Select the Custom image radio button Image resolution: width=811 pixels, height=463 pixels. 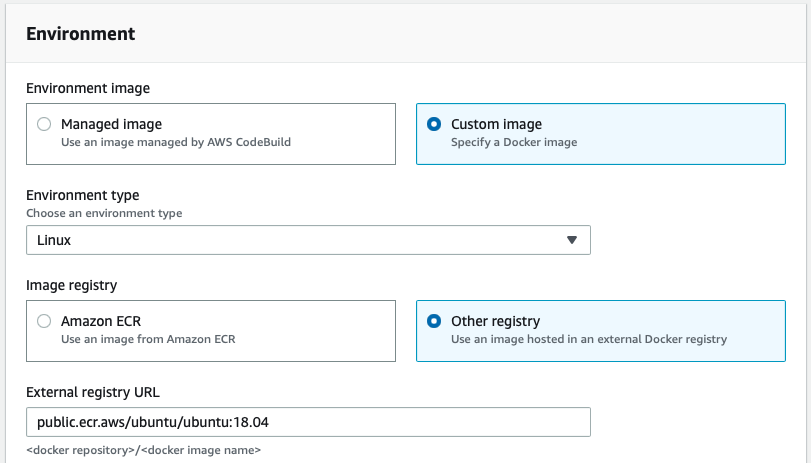point(433,125)
